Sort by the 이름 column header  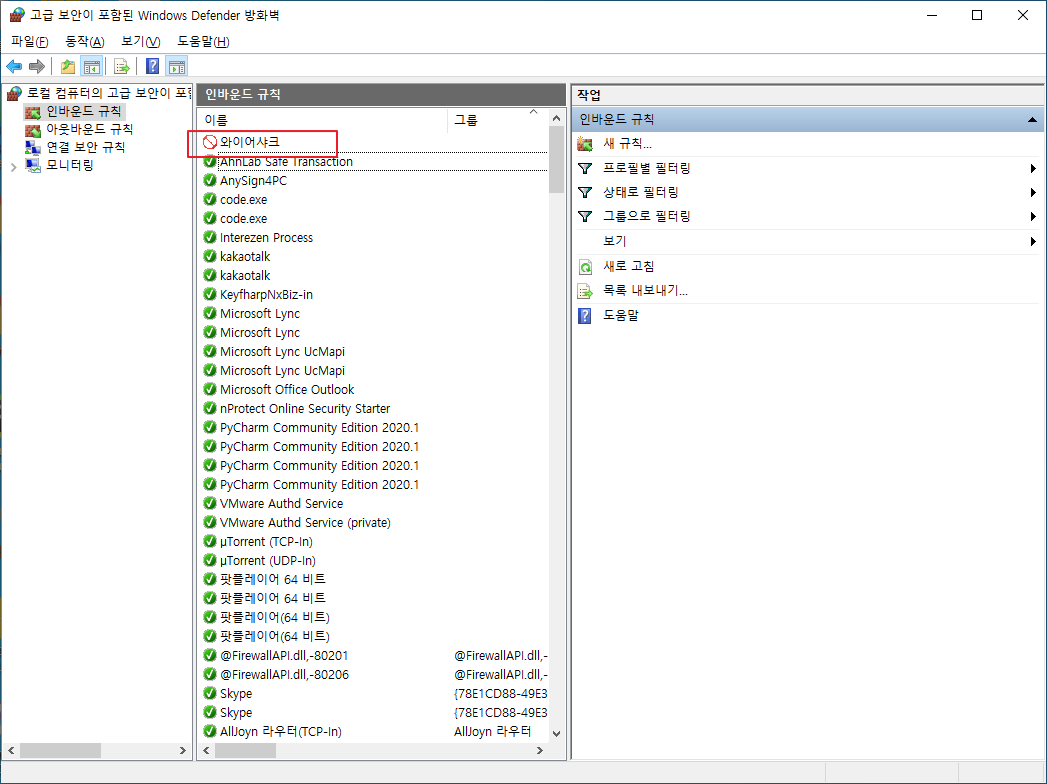point(323,120)
